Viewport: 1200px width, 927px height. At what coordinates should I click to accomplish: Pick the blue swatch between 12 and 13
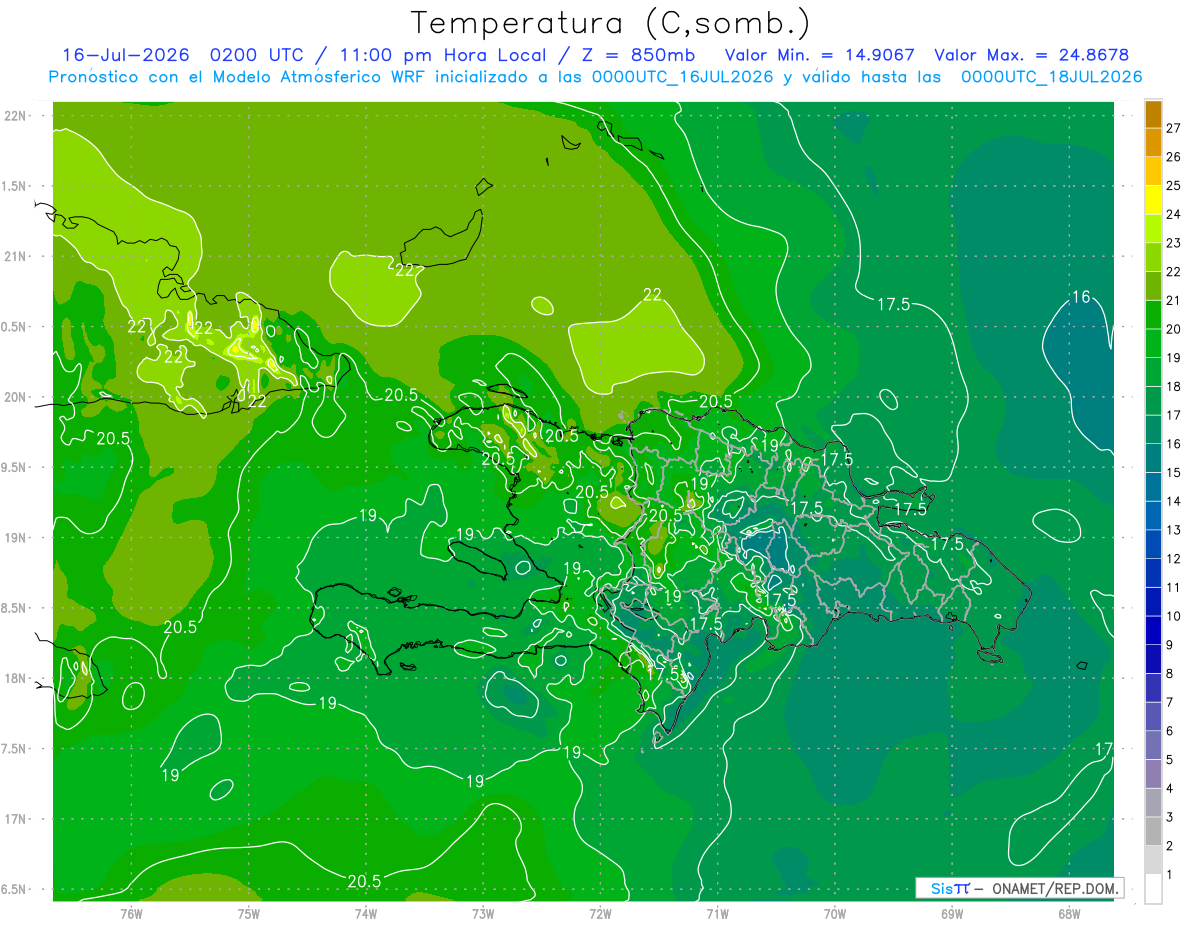pos(1153,544)
